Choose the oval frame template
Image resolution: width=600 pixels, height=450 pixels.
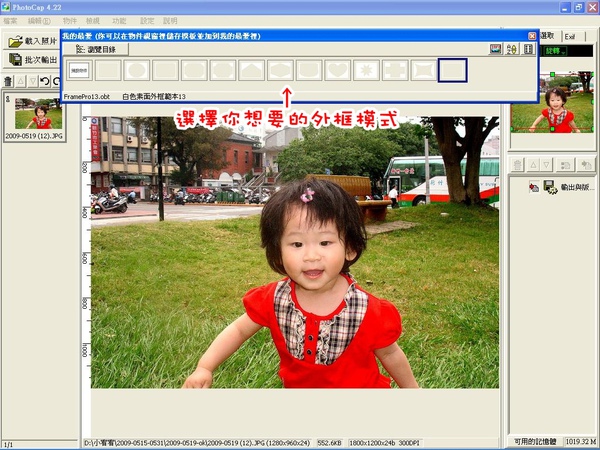click(x=137, y=70)
